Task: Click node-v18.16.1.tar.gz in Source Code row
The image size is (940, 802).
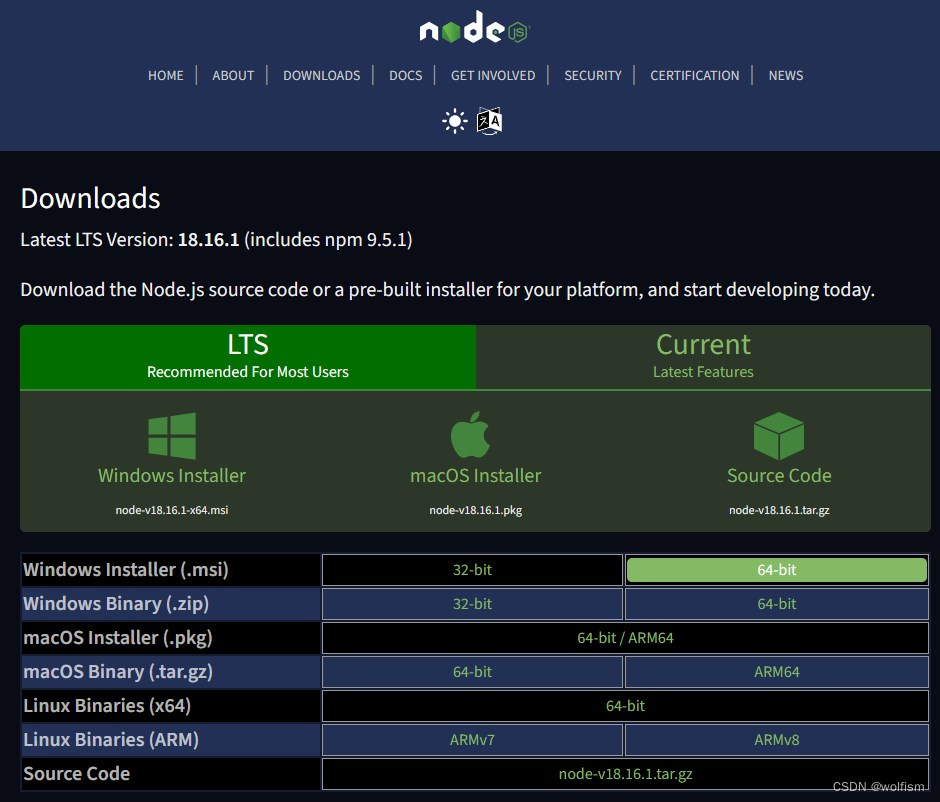Action: pos(625,774)
